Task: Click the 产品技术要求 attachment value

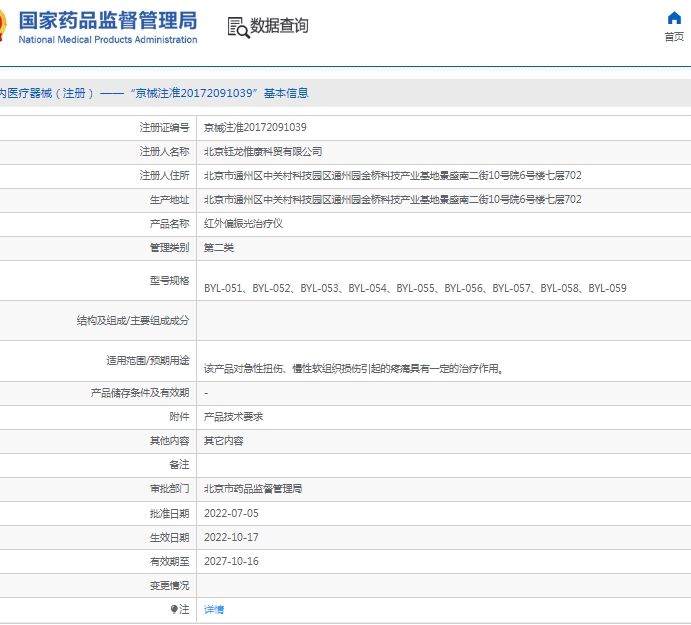Action: coord(234,417)
